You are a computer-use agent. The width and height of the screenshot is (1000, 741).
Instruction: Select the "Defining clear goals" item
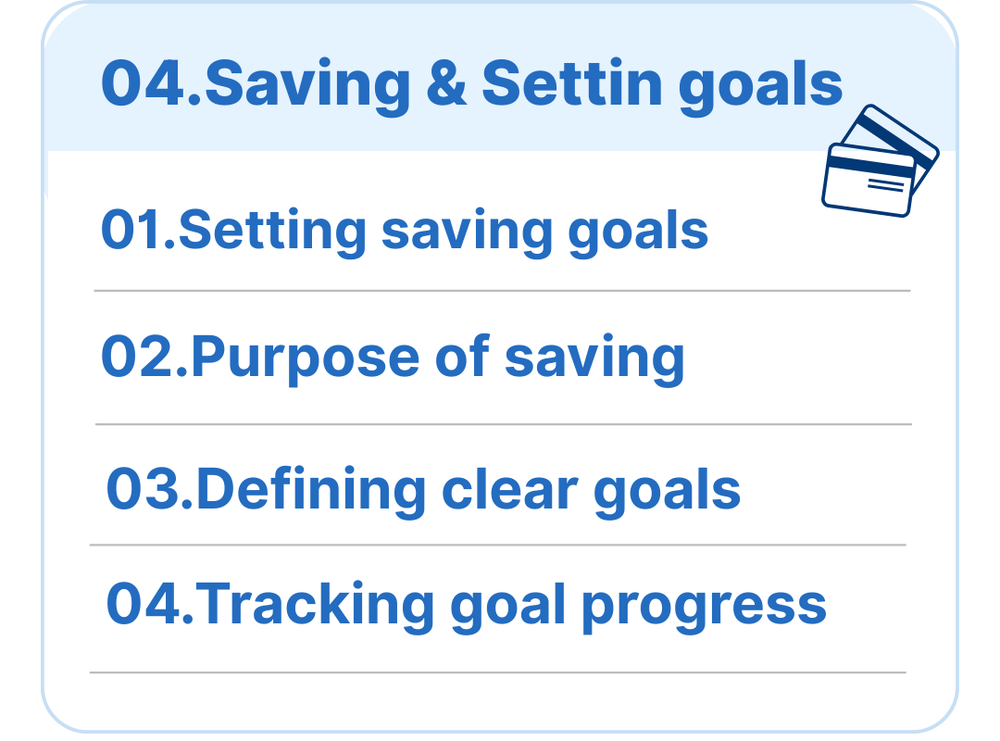[x=422, y=489]
